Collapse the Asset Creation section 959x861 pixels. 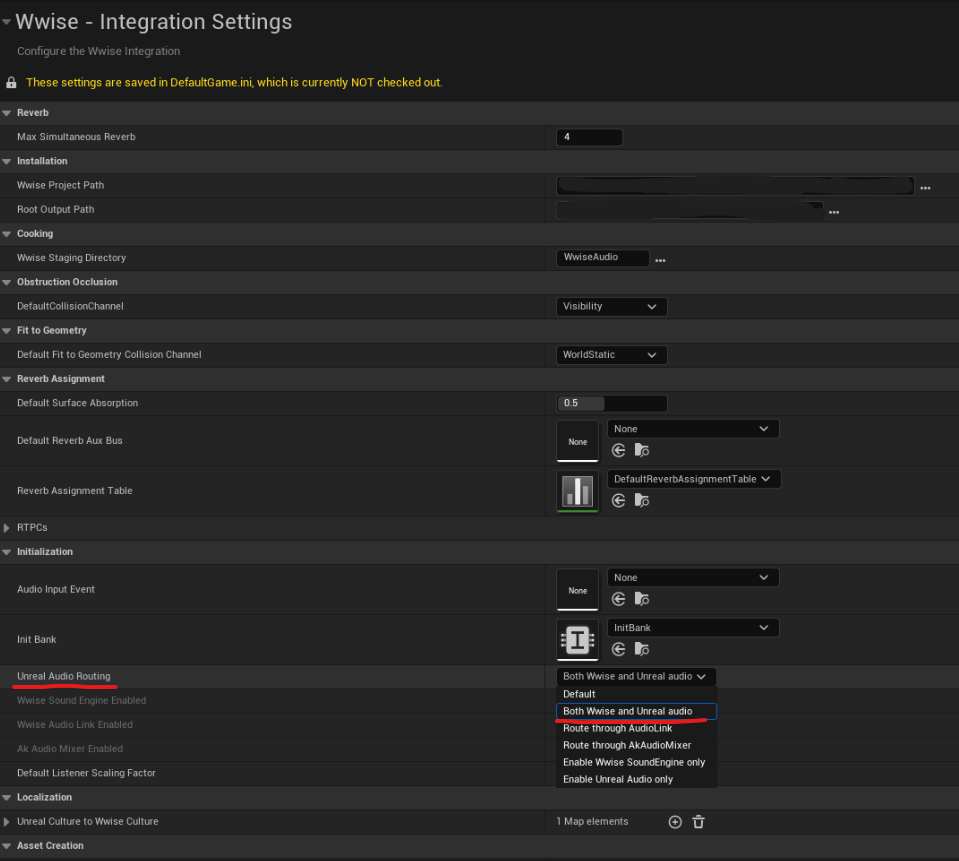coord(7,846)
